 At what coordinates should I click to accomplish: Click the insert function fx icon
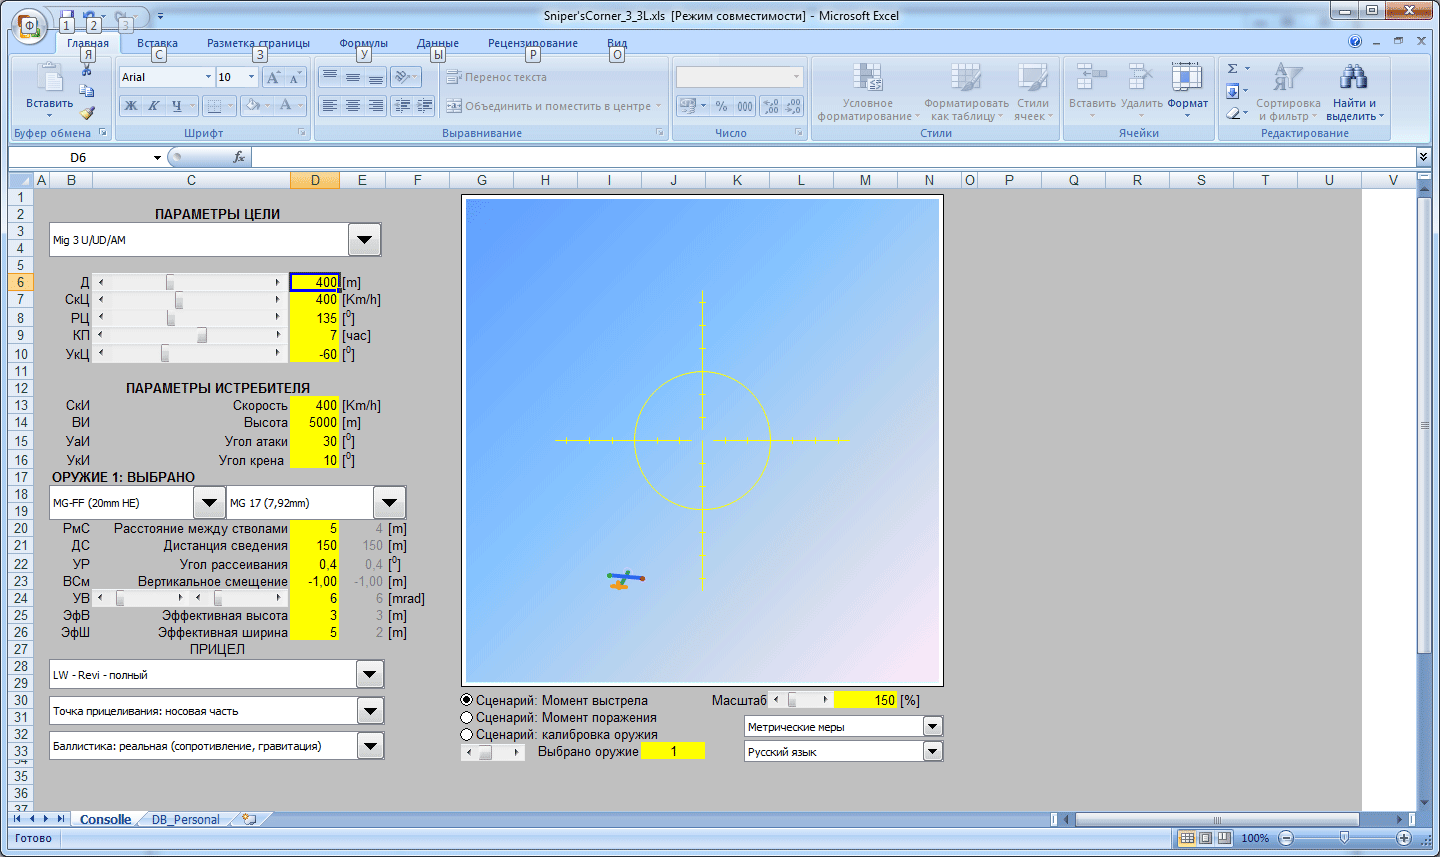[239, 157]
